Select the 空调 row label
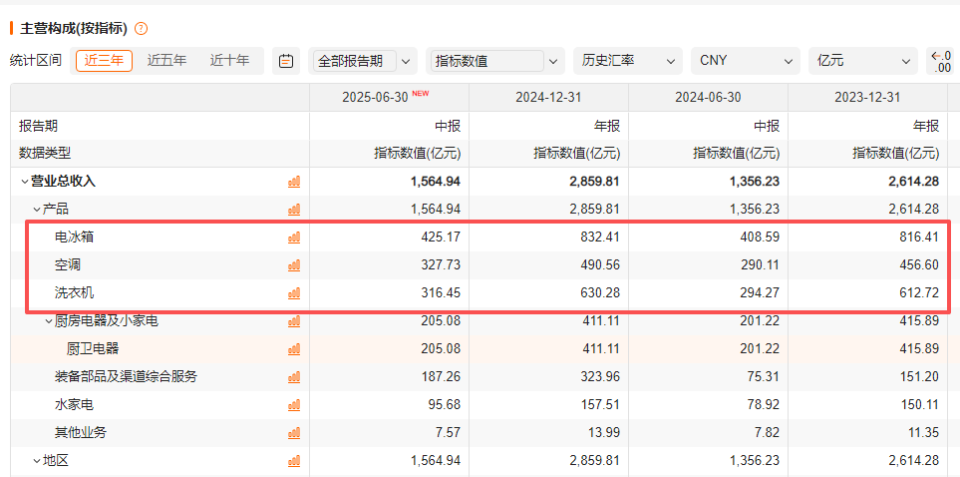 (x=68, y=265)
